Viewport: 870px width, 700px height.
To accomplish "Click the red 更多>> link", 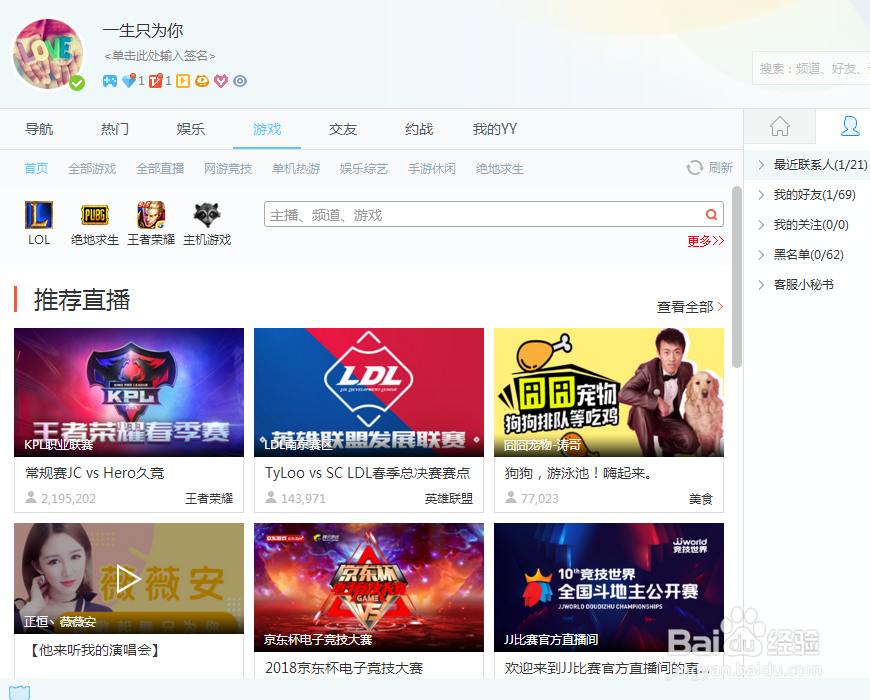I will click(705, 241).
